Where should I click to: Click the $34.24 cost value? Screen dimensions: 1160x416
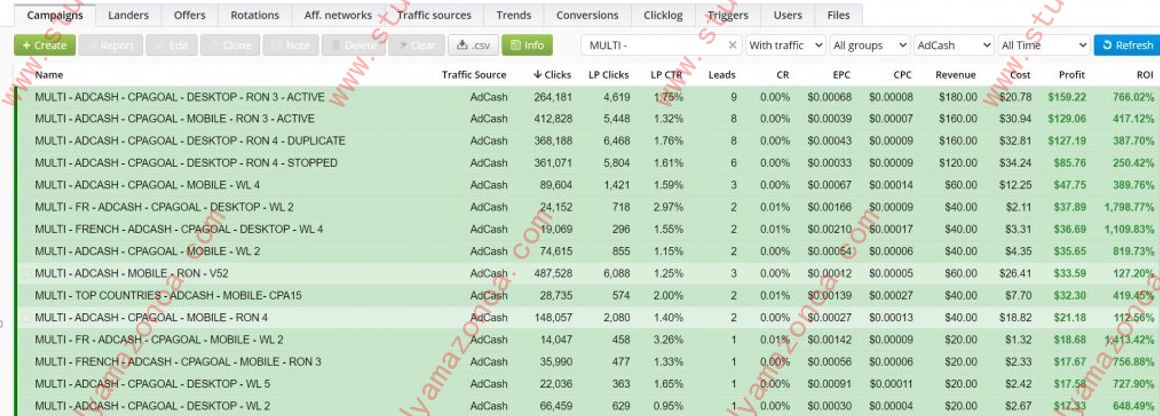tap(1015, 163)
